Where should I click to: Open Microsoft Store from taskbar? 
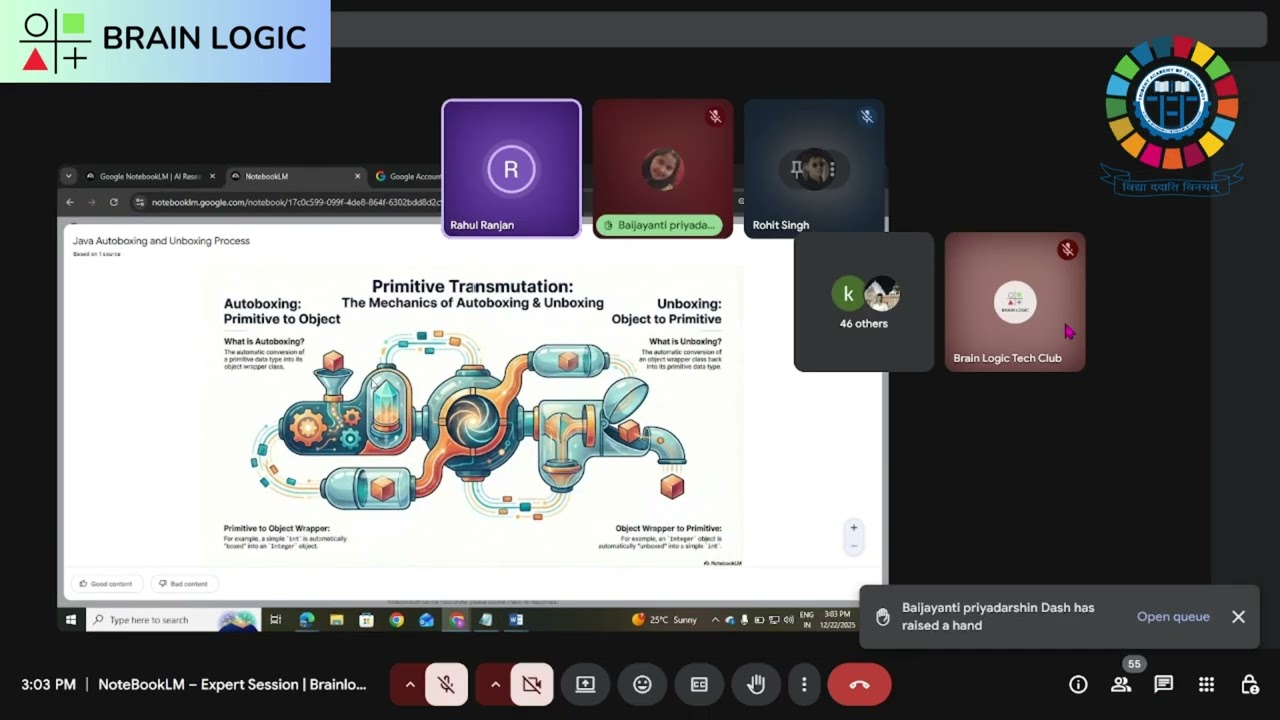pos(367,620)
